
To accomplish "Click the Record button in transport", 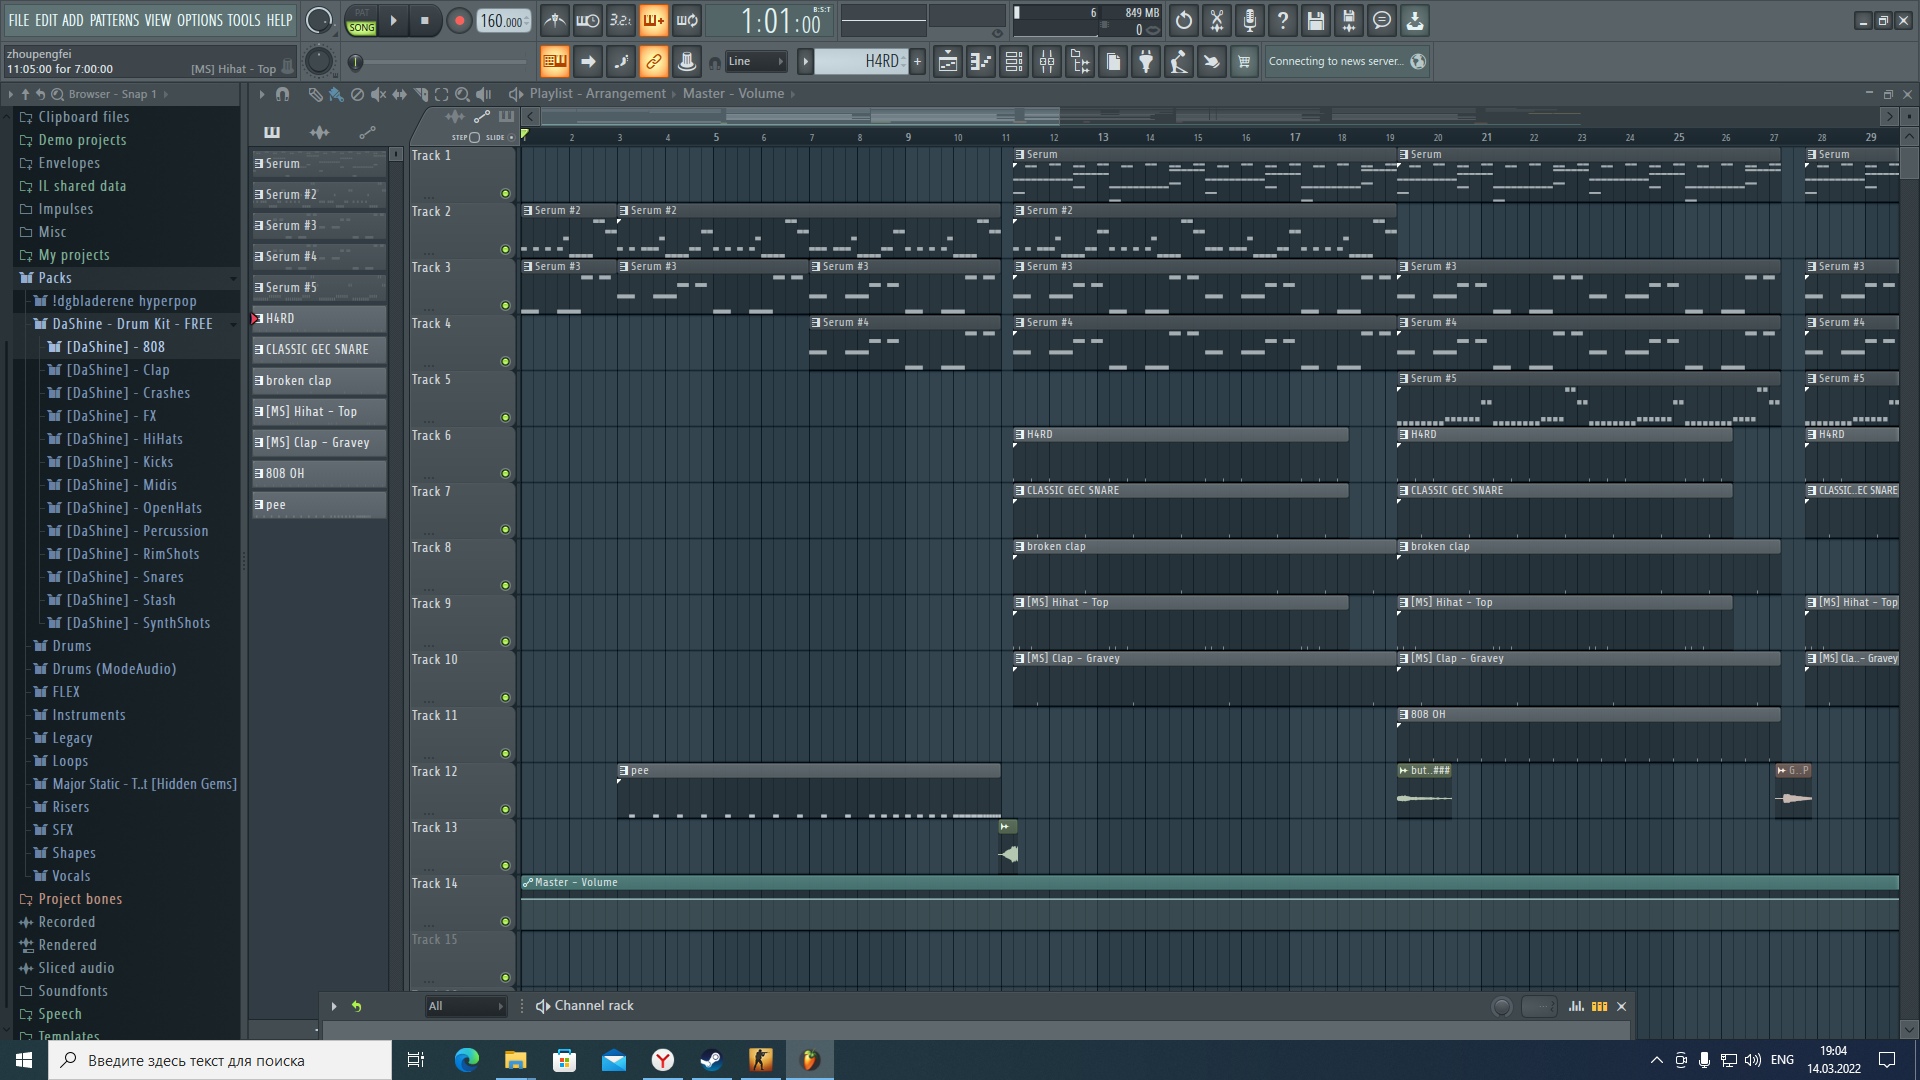I will tap(459, 20).
